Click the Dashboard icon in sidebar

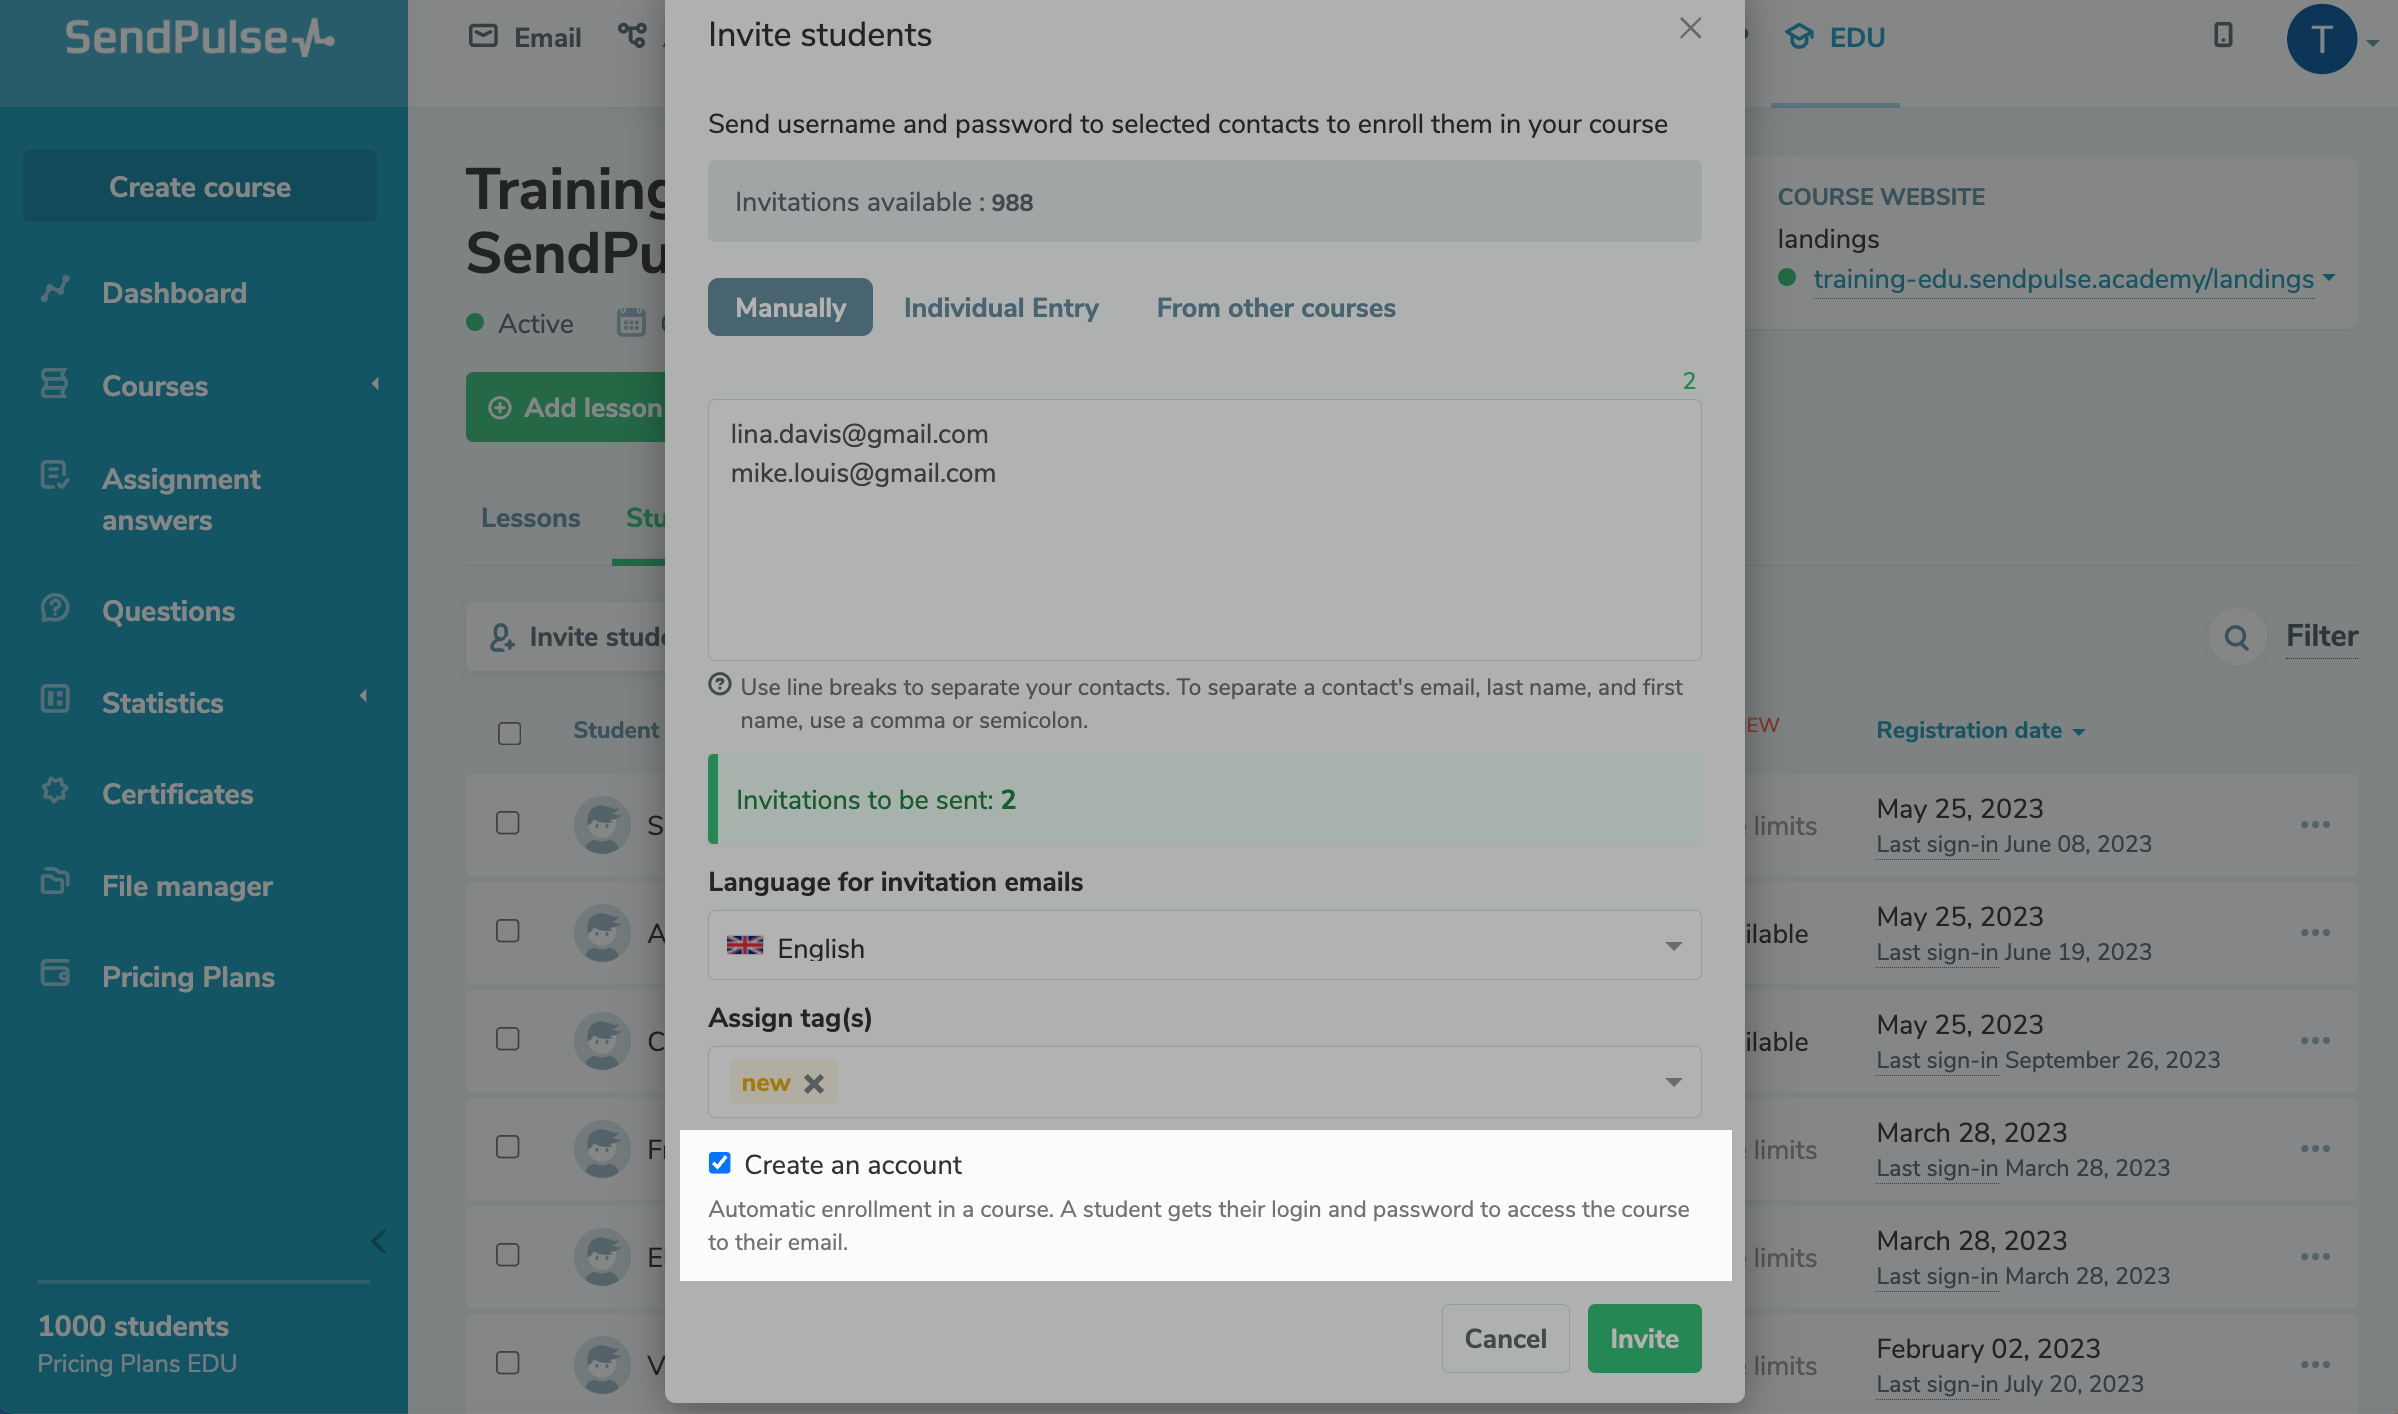click(x=55, y=290)
